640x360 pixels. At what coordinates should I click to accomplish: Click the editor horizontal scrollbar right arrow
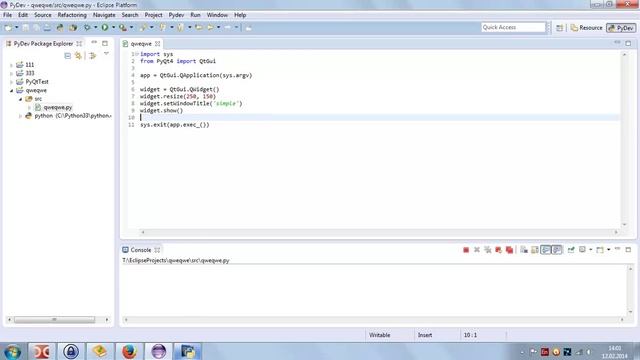click(616, 232)
